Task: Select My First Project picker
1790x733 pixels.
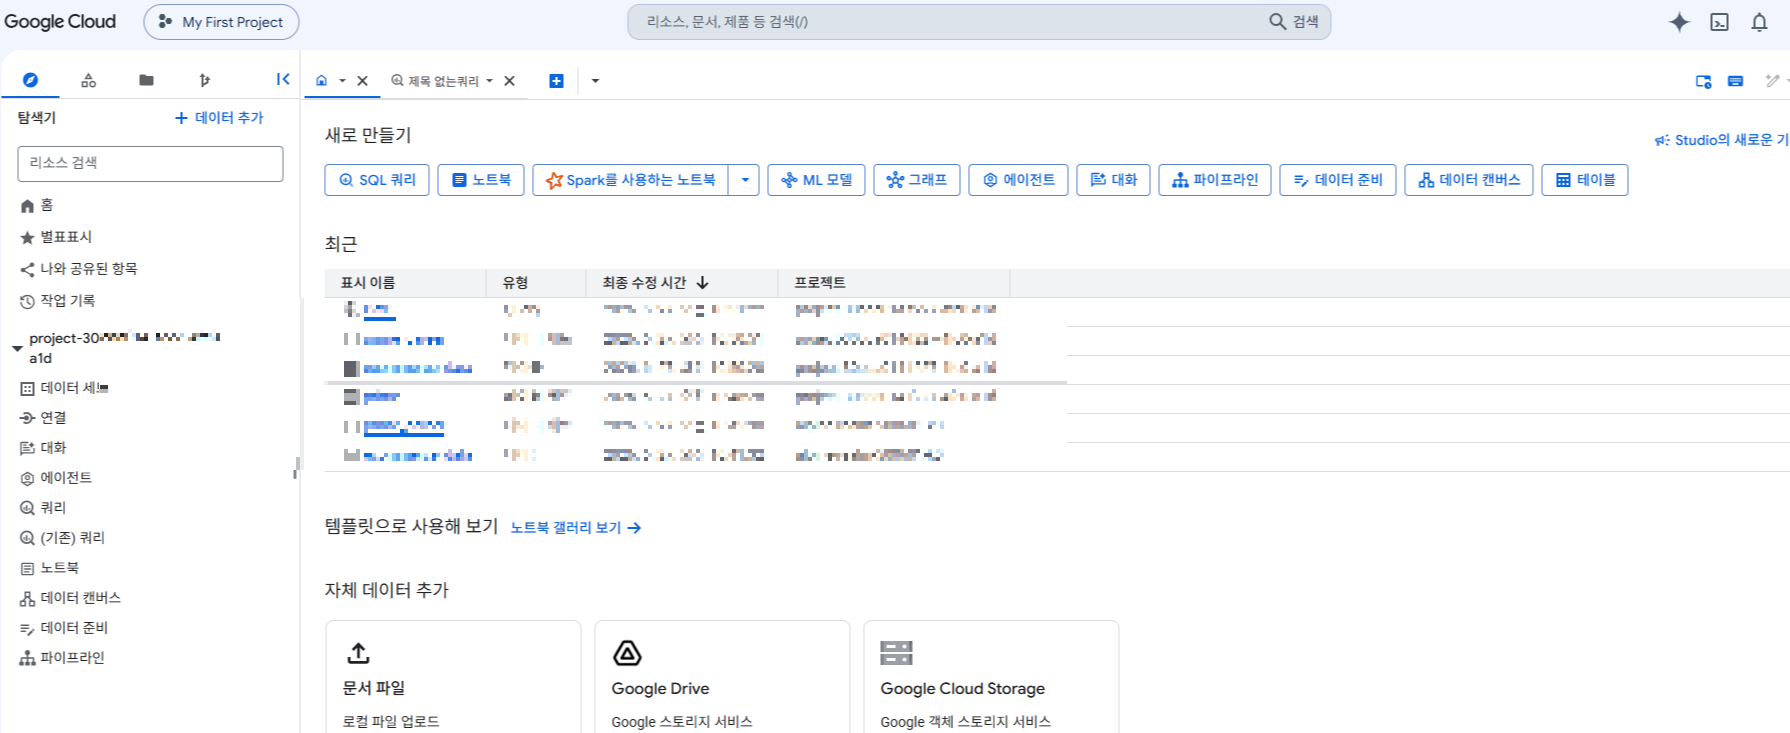Action: (x=221, y=22)
